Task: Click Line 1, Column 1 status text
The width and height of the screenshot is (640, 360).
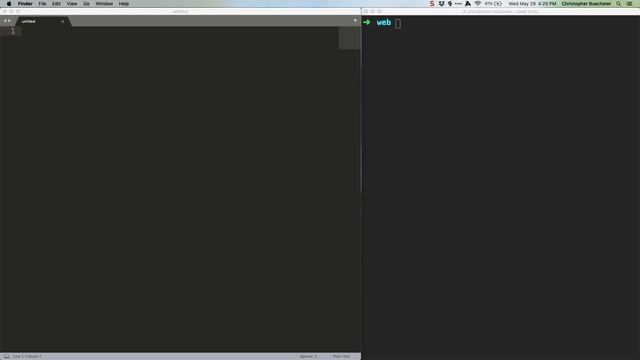Action: pyautogui.click(x=27, y=356)
